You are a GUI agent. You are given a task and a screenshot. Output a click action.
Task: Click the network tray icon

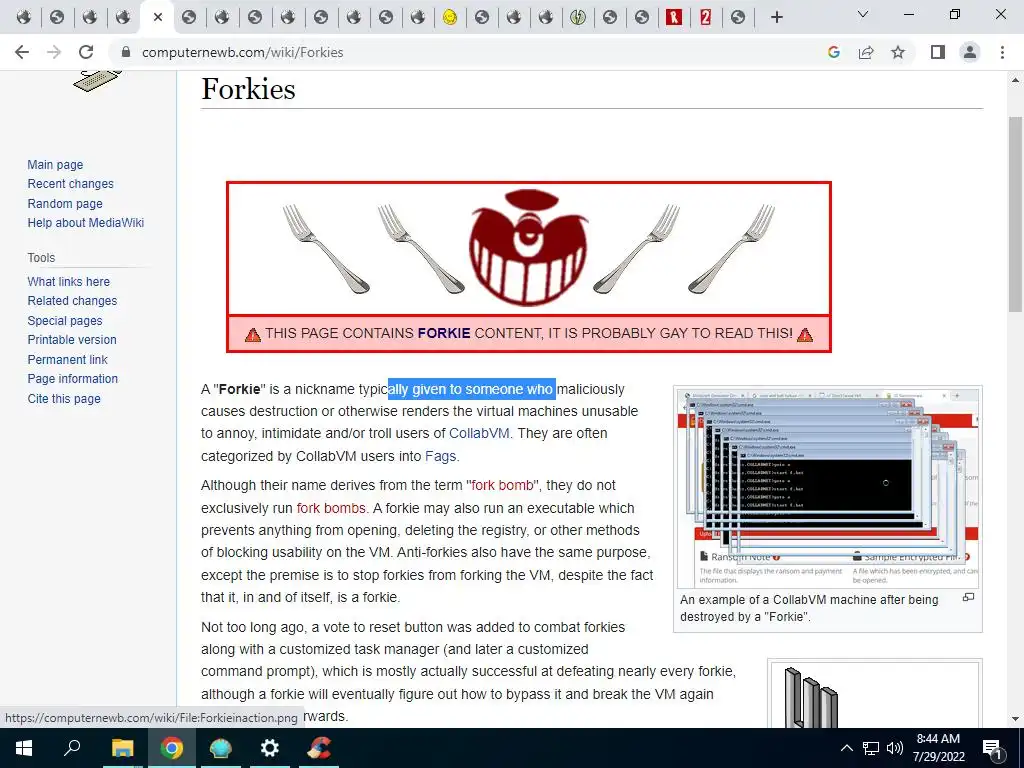point(871,748)
